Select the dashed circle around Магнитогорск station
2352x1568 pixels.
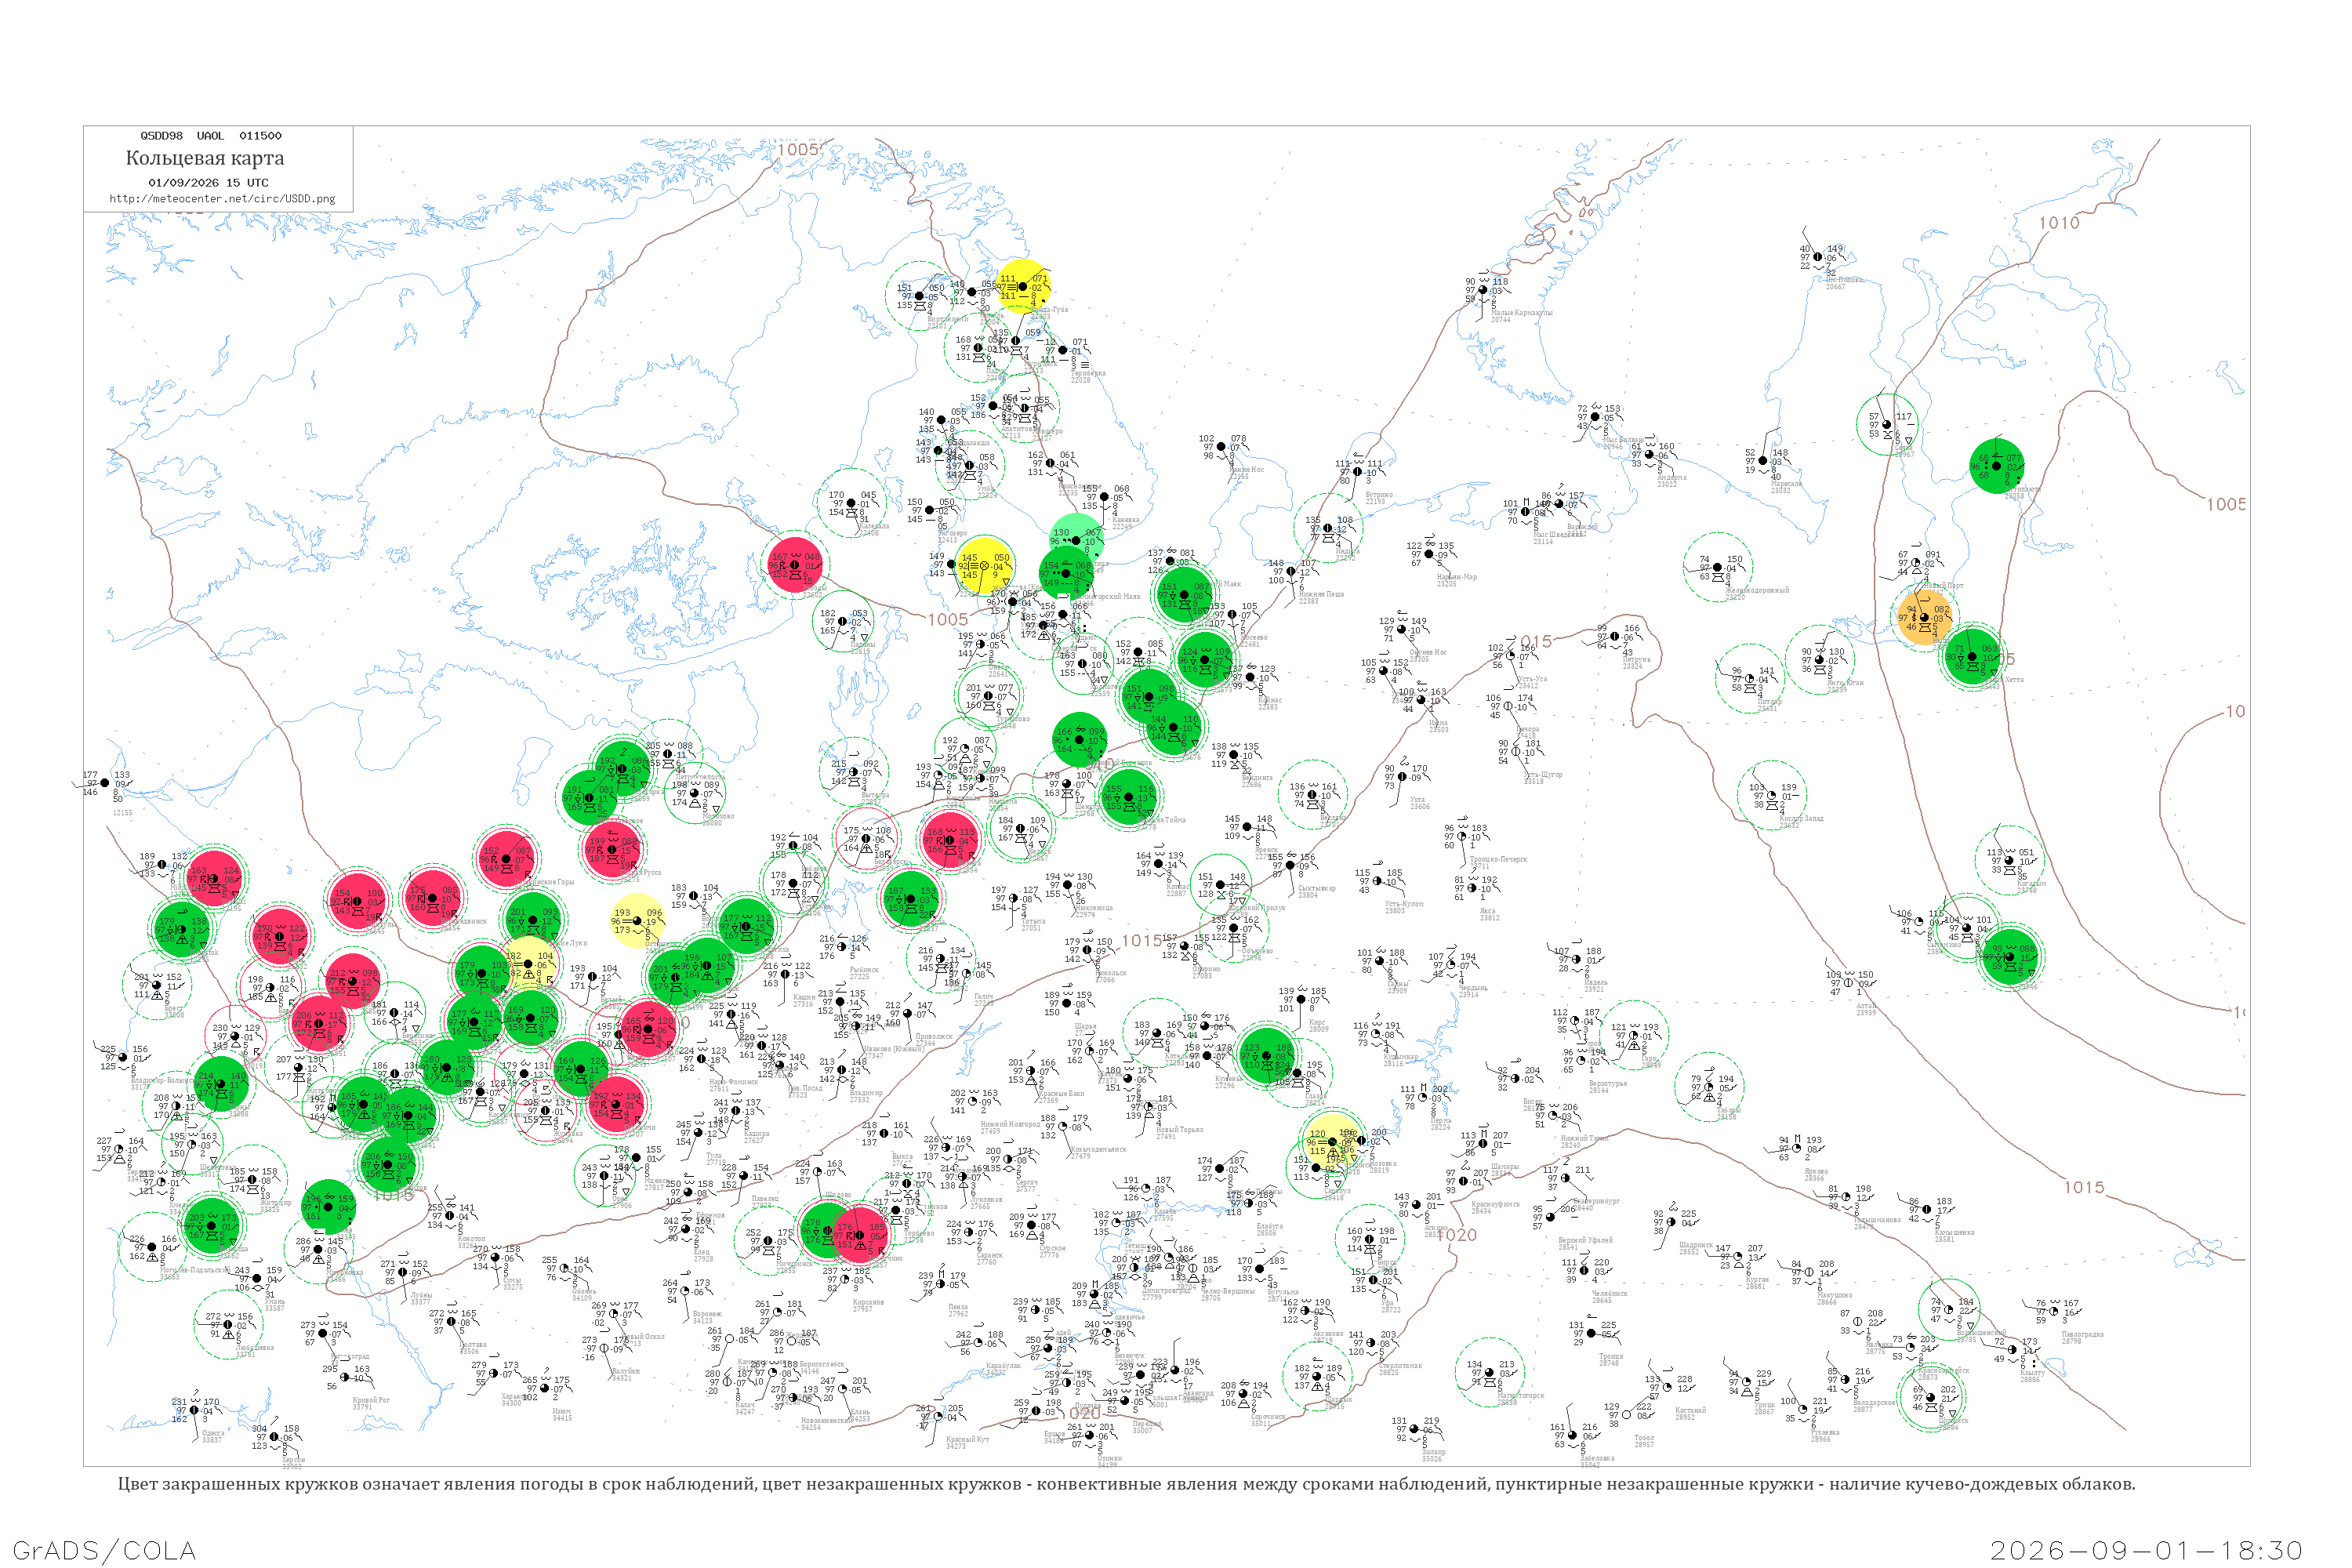pos(1489,1372)
